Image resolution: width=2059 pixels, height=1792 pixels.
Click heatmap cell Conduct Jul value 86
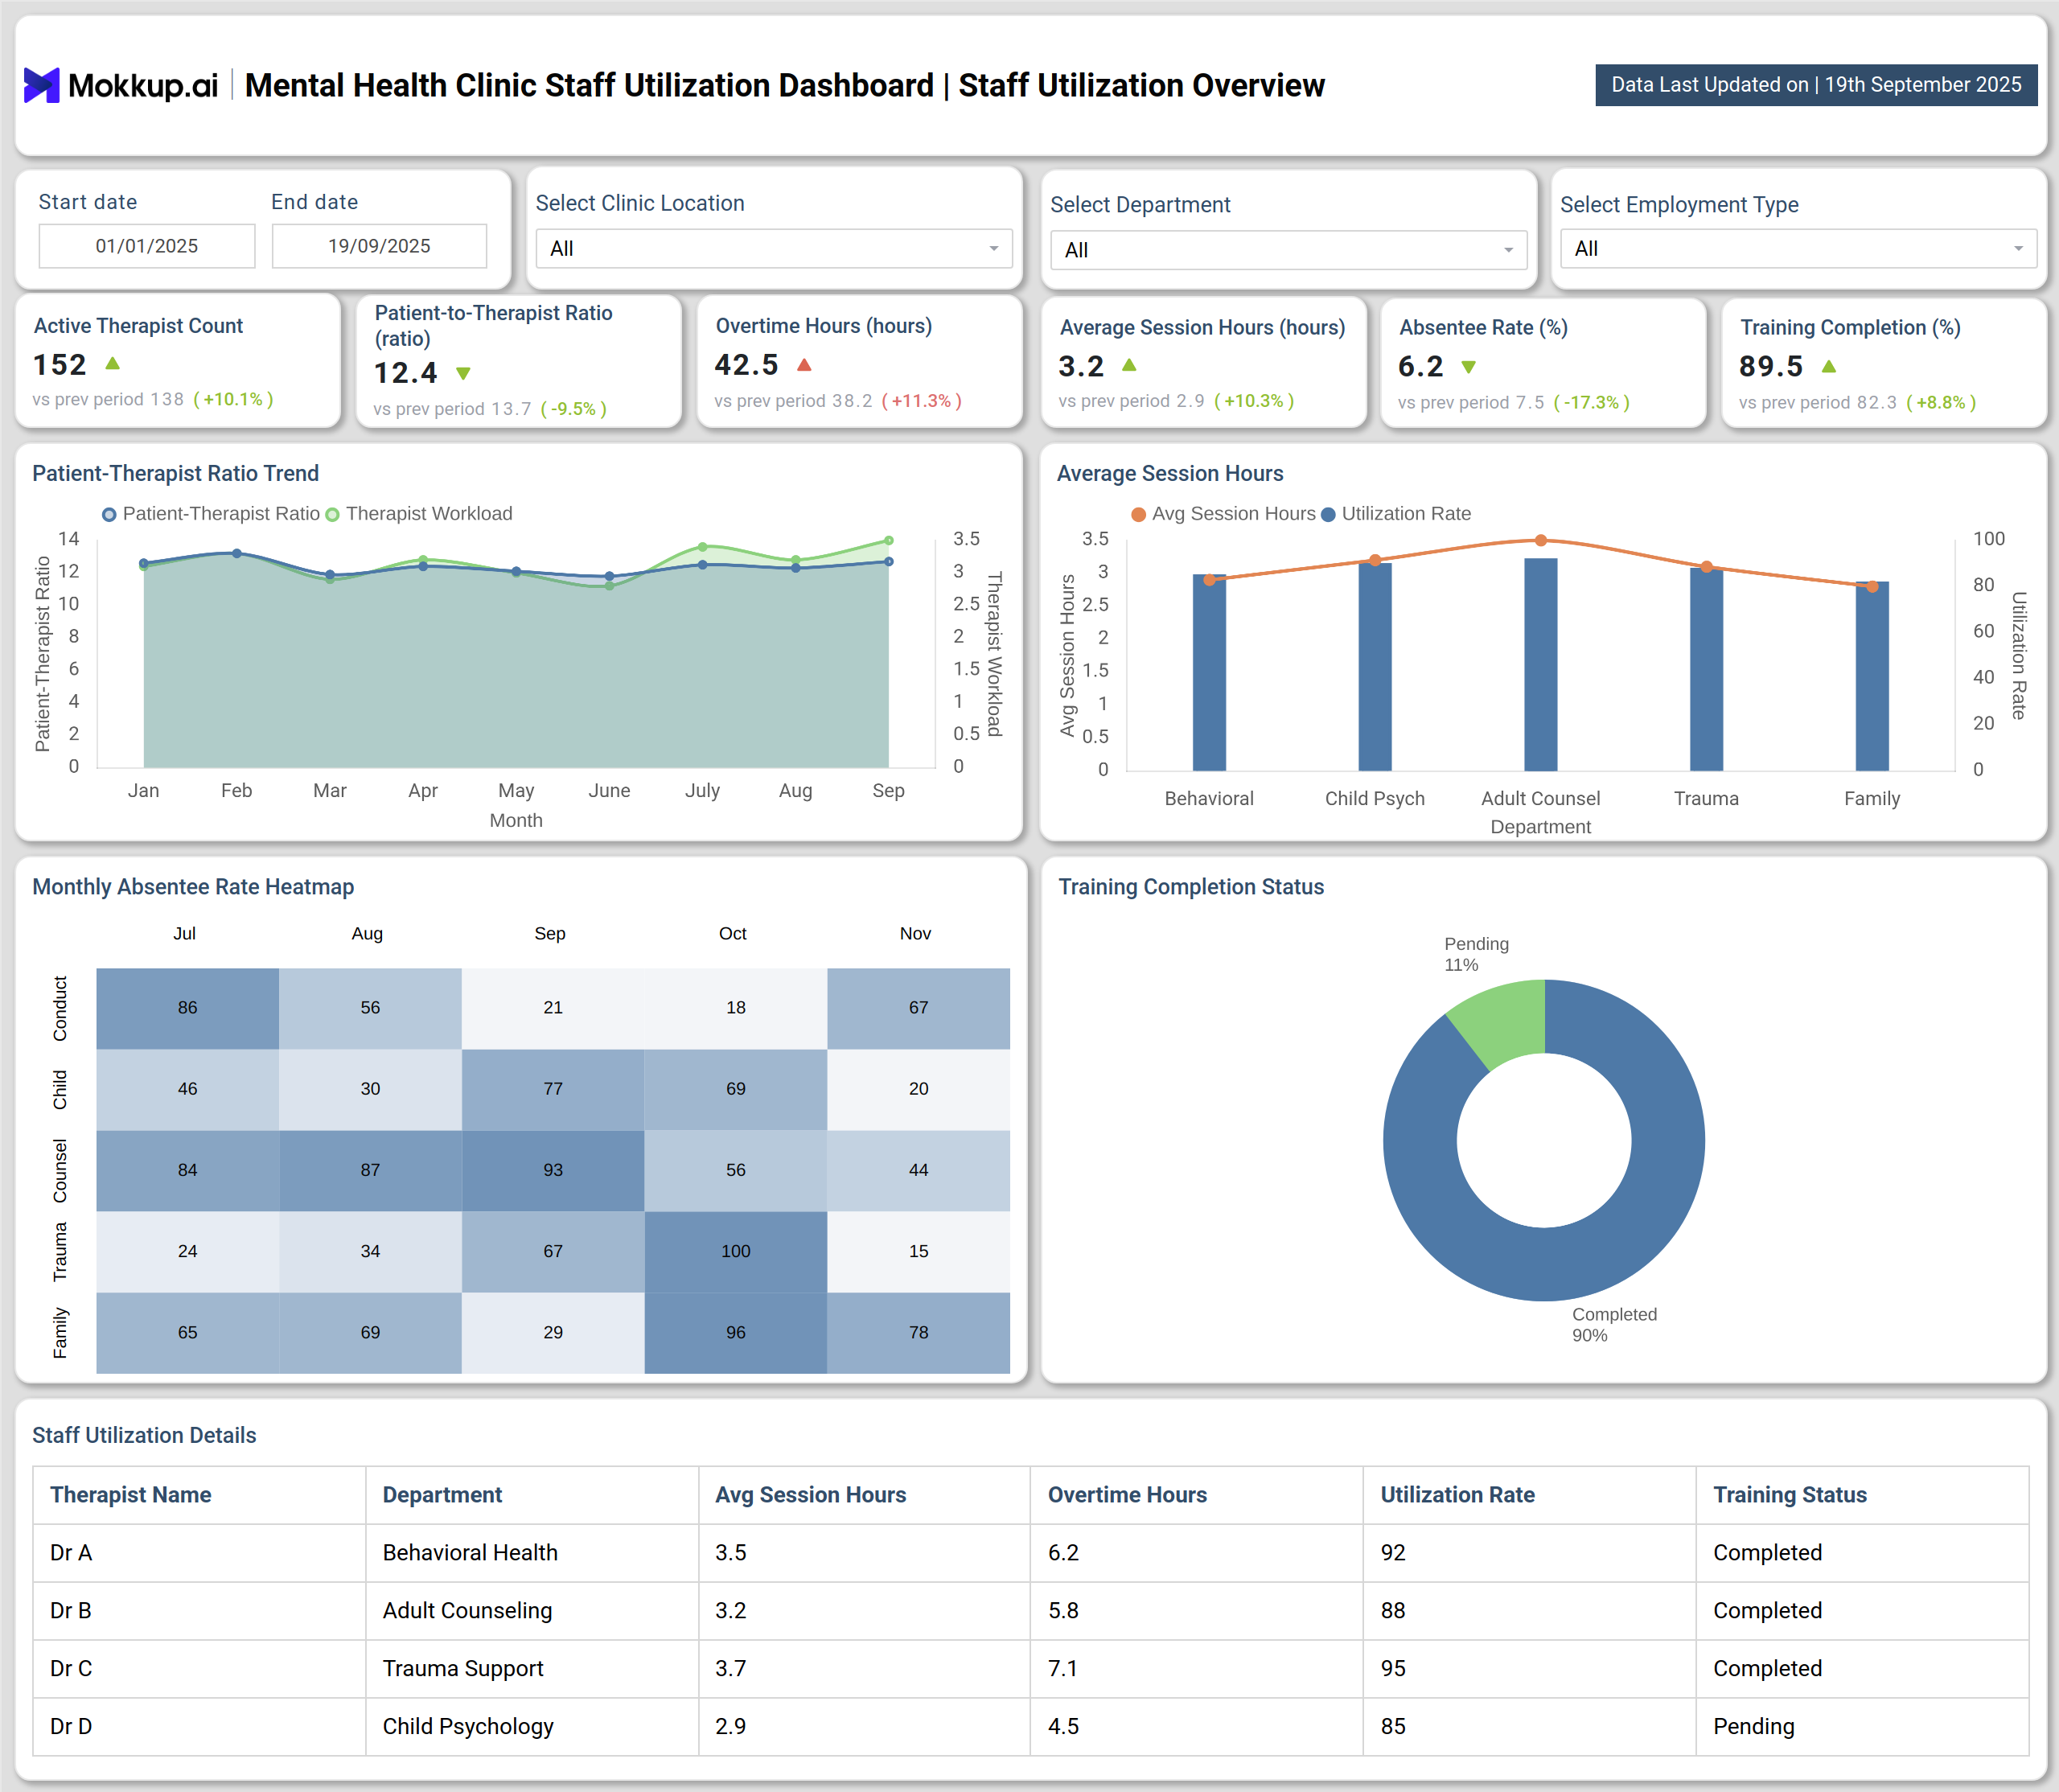point(188,1008)
